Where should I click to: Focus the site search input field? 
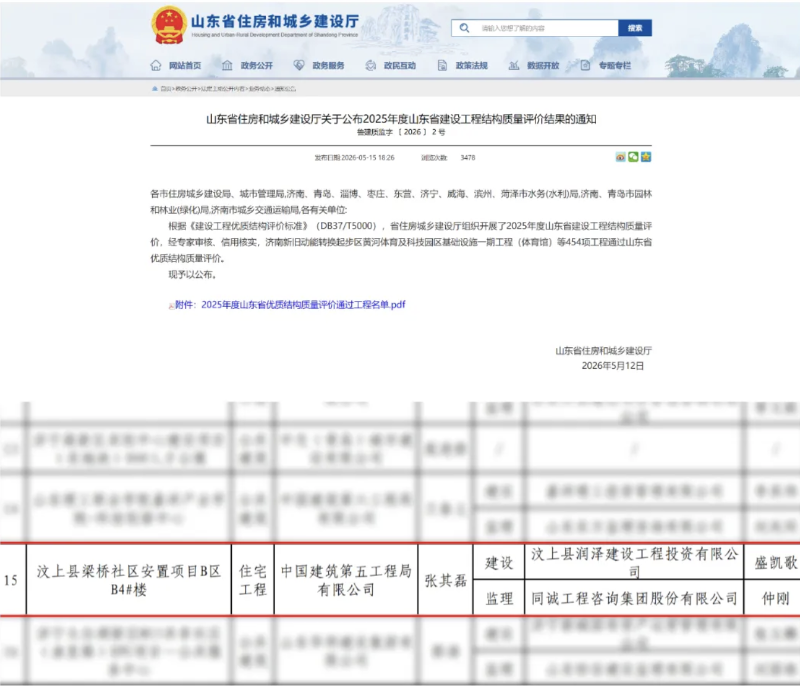click(535, 28)
